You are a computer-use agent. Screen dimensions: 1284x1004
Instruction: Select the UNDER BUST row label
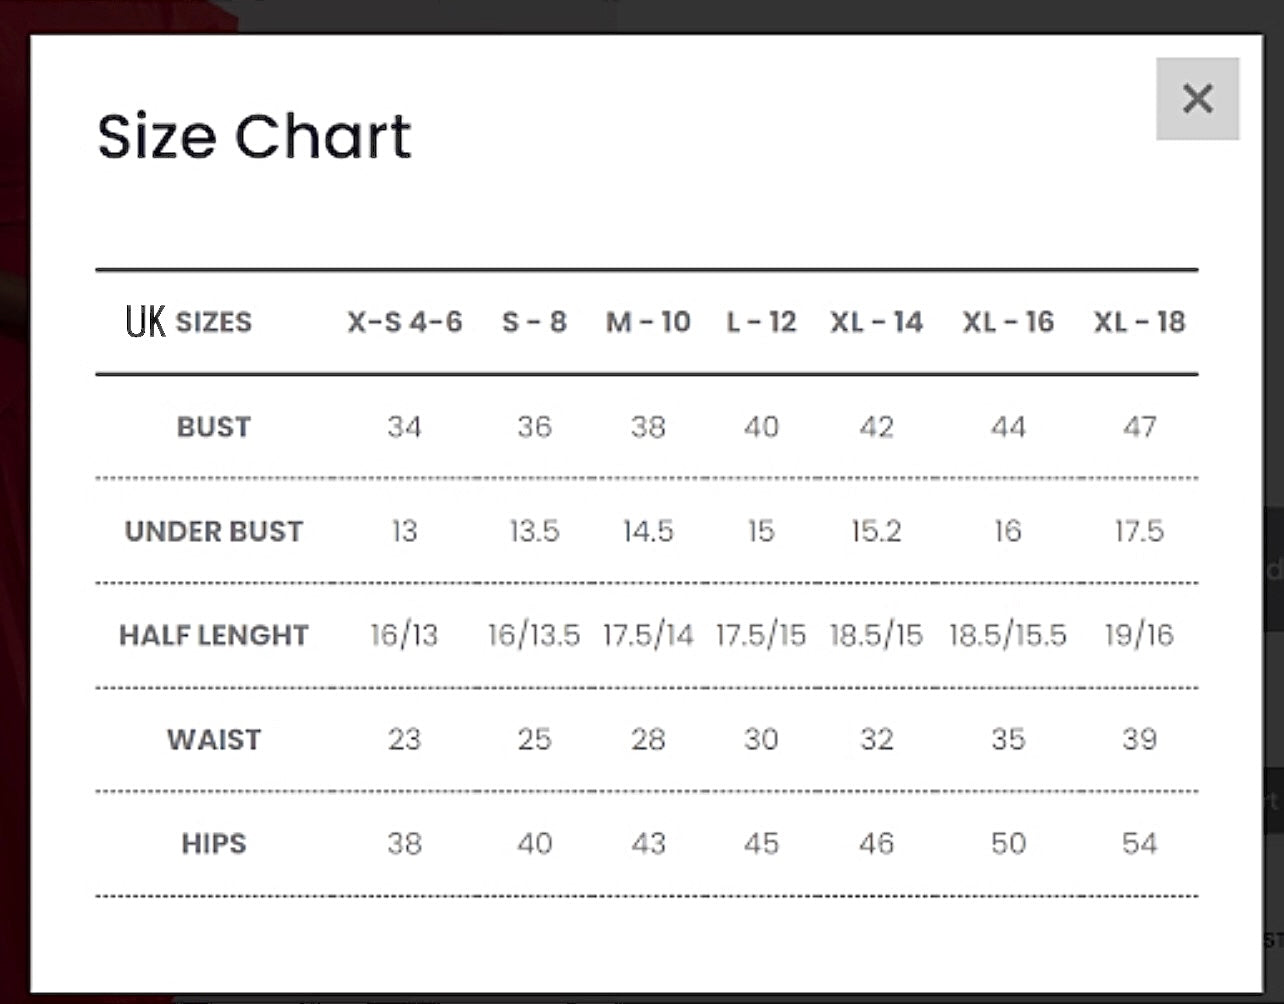(213, 531)
